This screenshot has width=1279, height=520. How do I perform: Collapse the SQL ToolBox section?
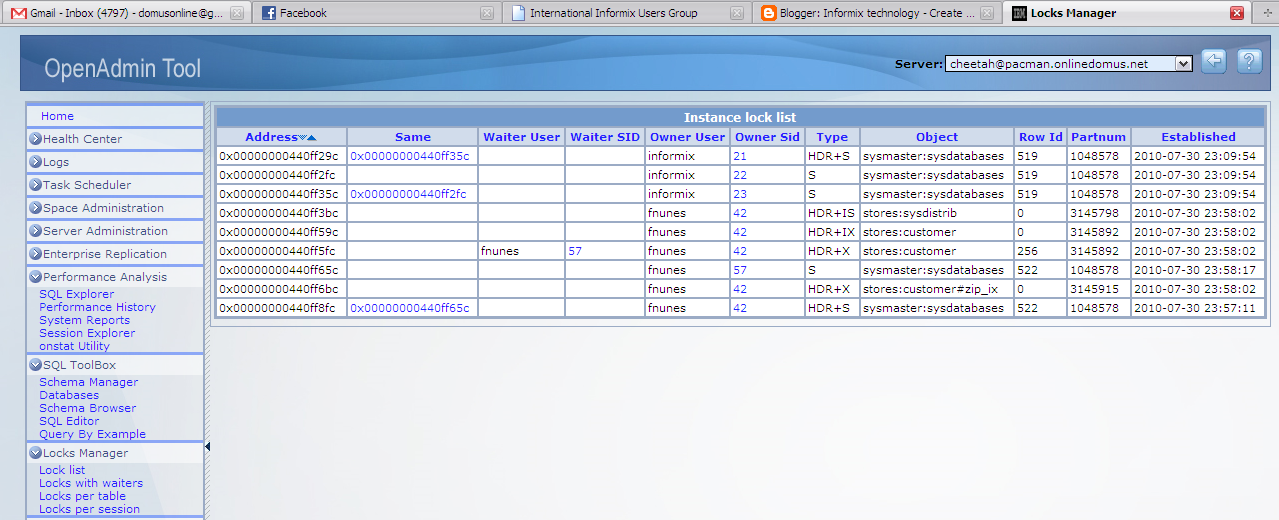[115, 365]
